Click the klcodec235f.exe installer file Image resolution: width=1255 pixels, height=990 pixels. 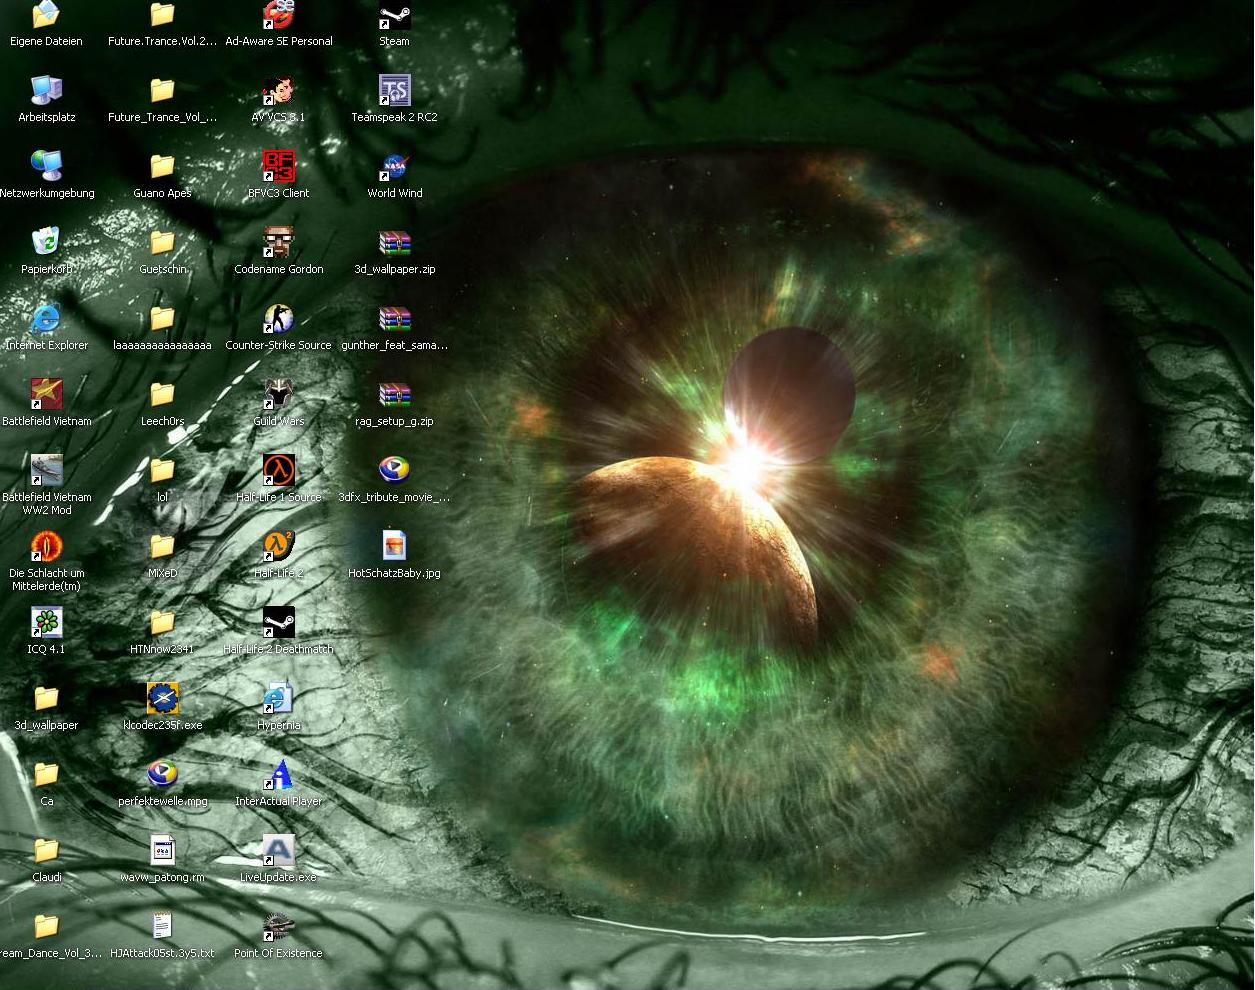tap(162, 699)
